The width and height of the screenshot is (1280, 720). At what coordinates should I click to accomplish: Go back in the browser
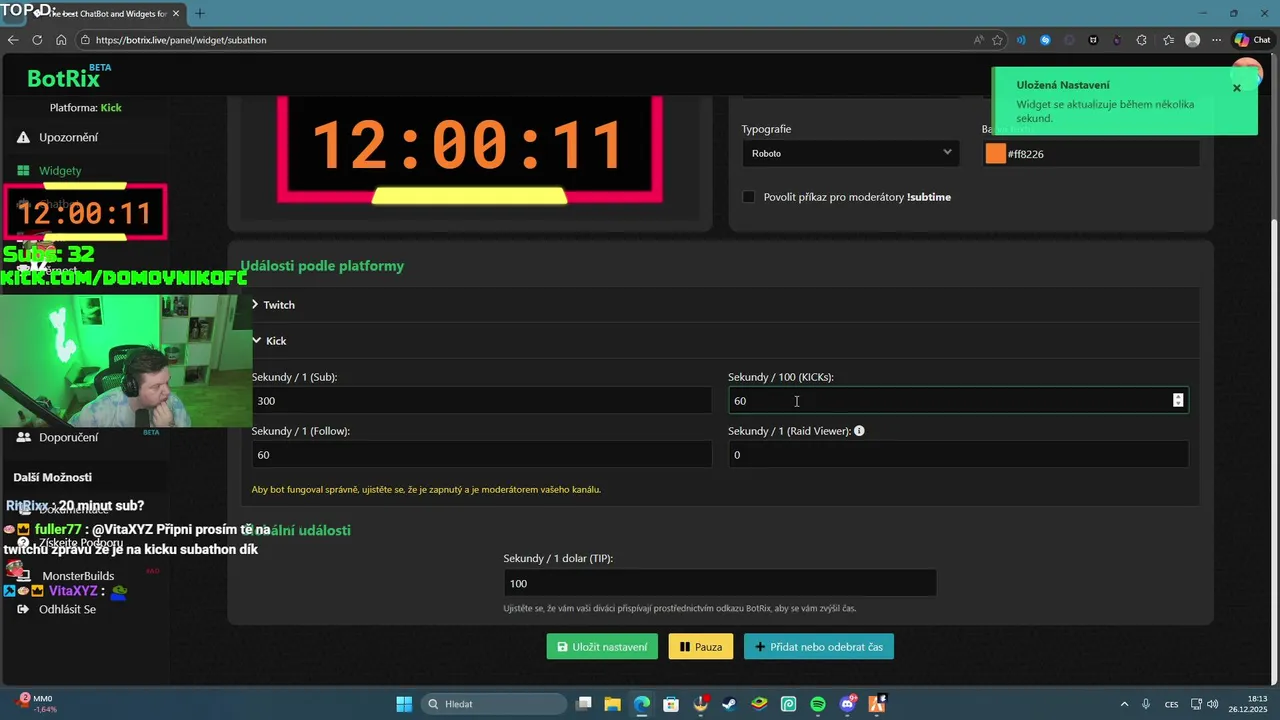point(13,40)
